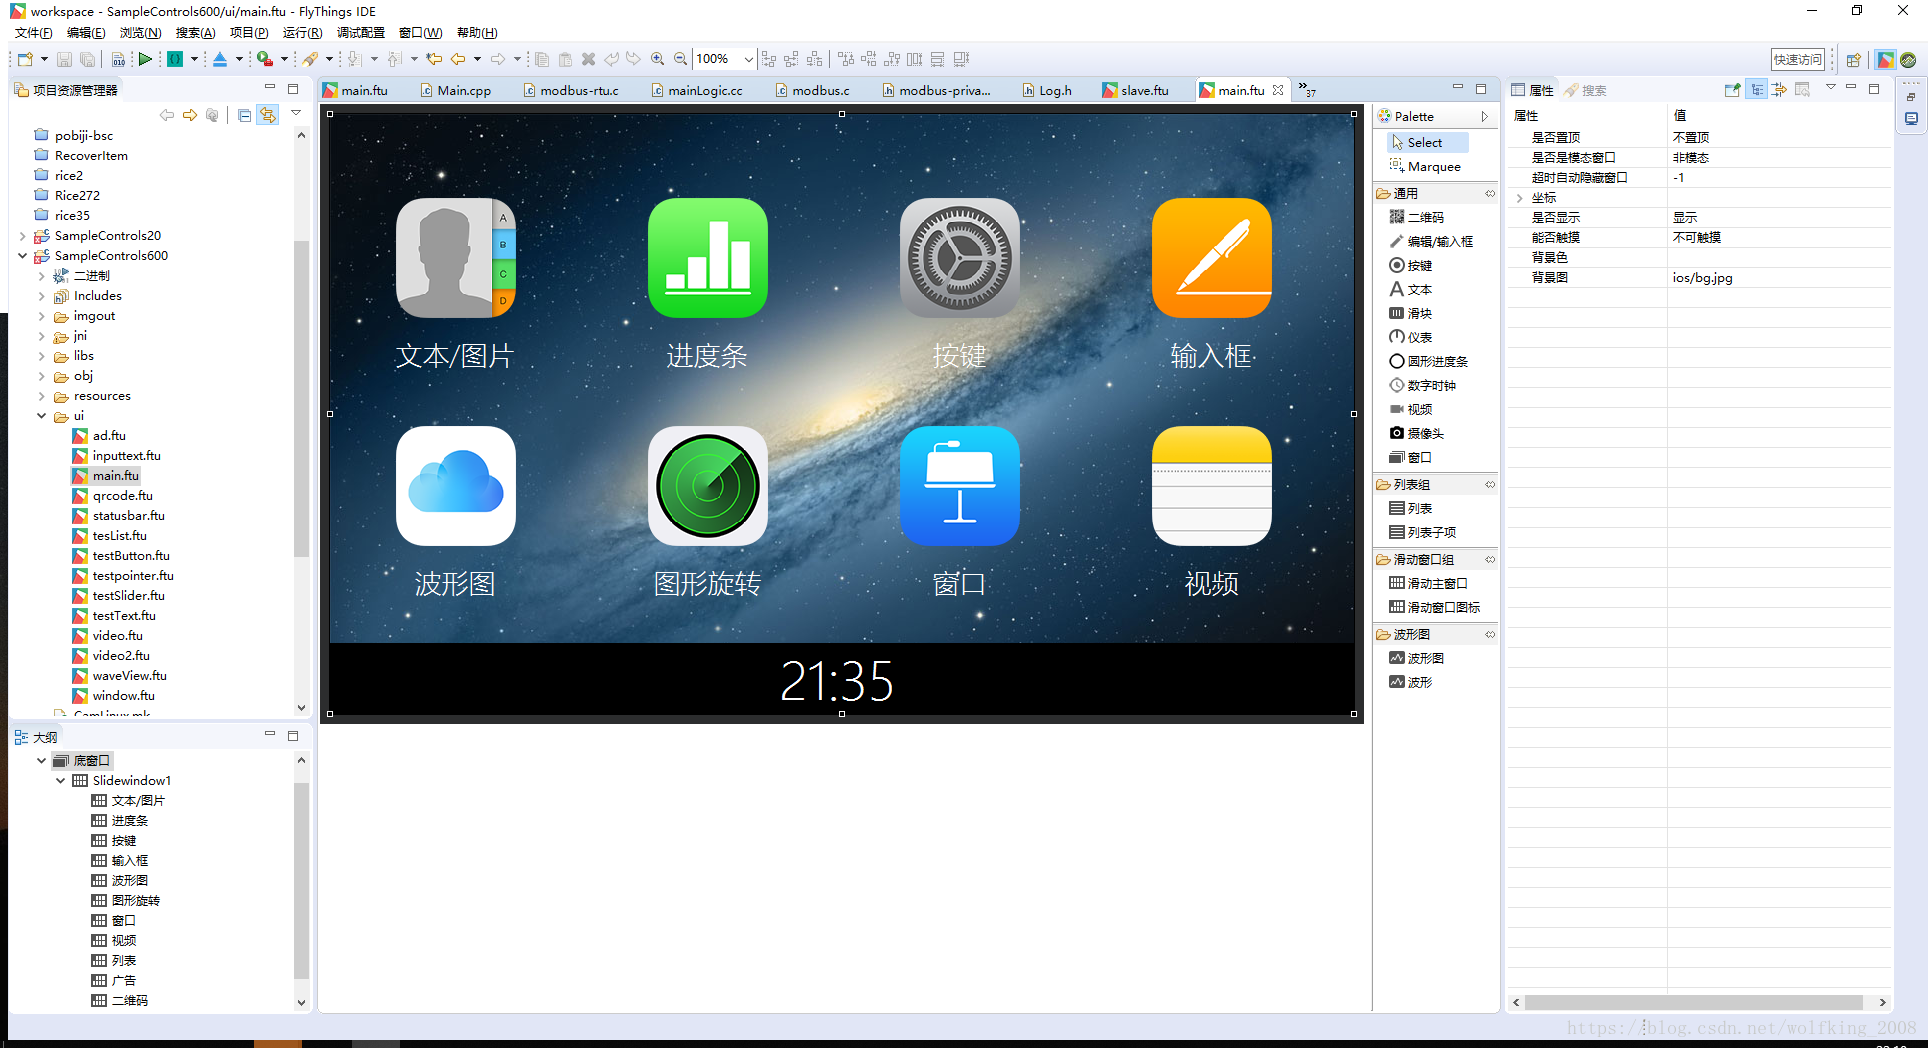Expand the SampleControls20 project node

[x=23, y=236]
